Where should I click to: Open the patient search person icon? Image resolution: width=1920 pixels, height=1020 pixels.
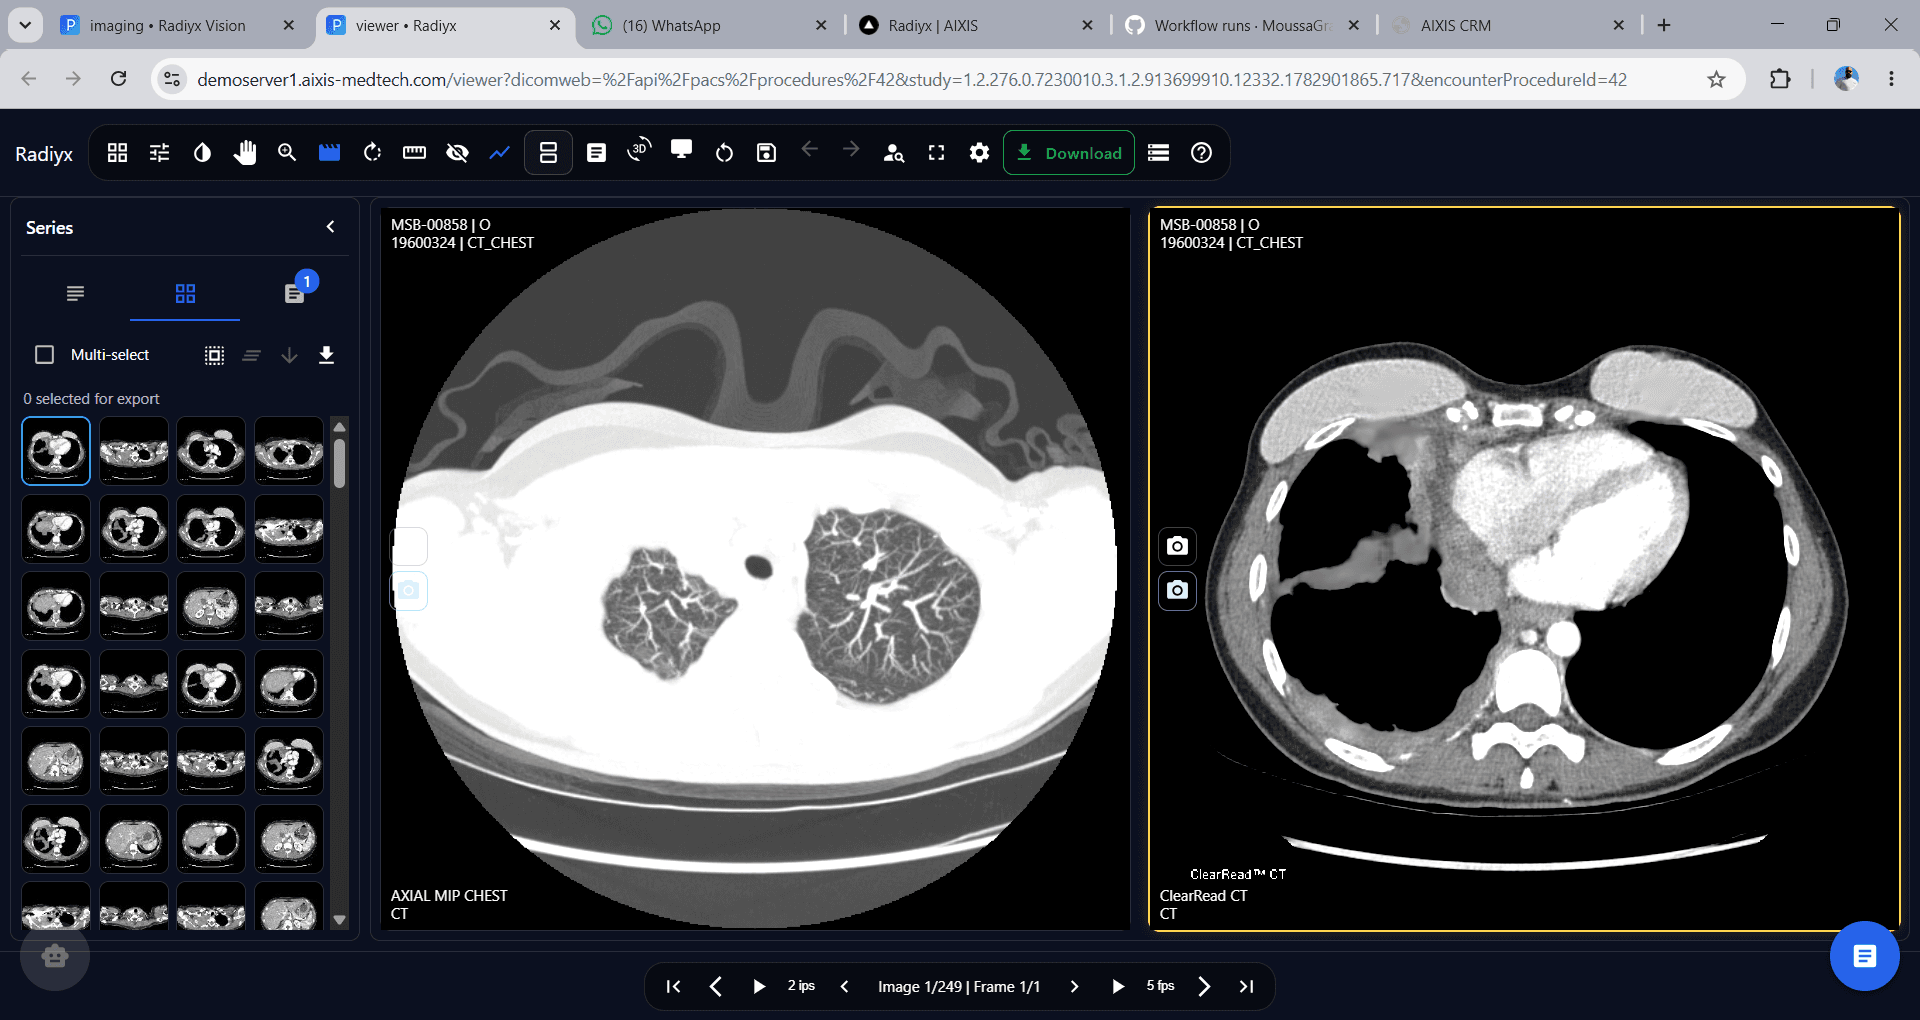894,153
